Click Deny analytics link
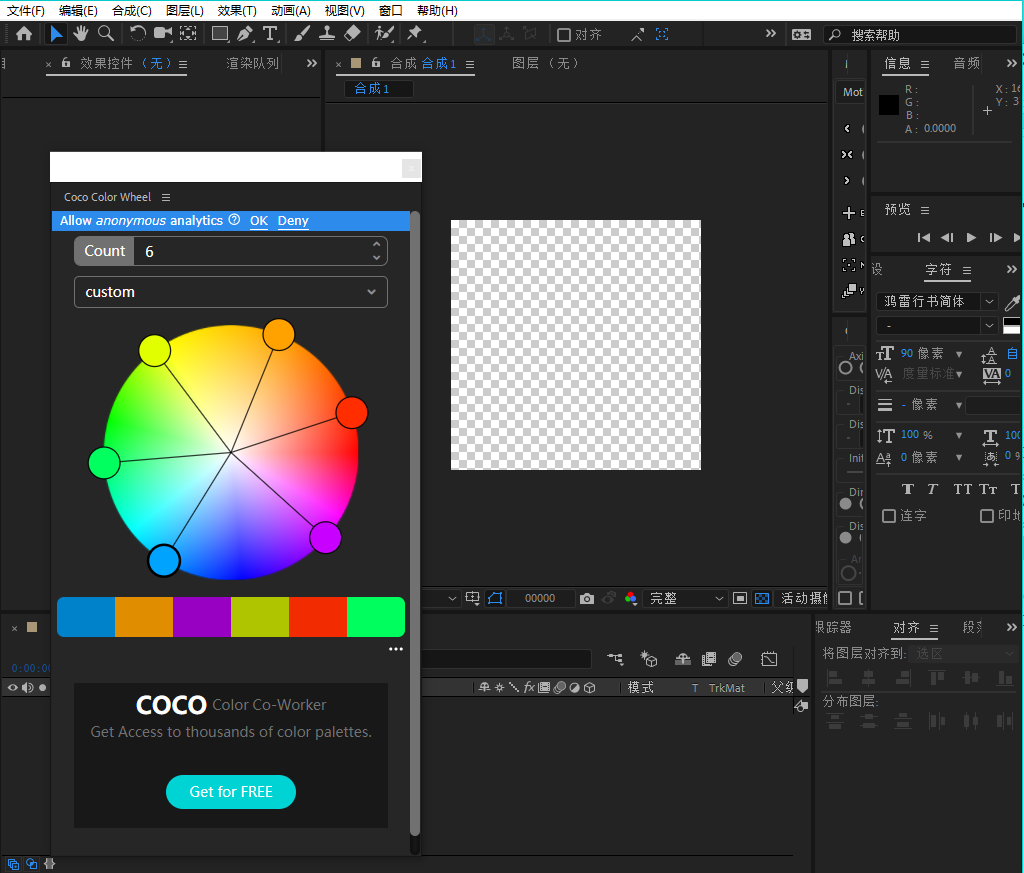The image size is (1024, 873). tap(293, 221)
